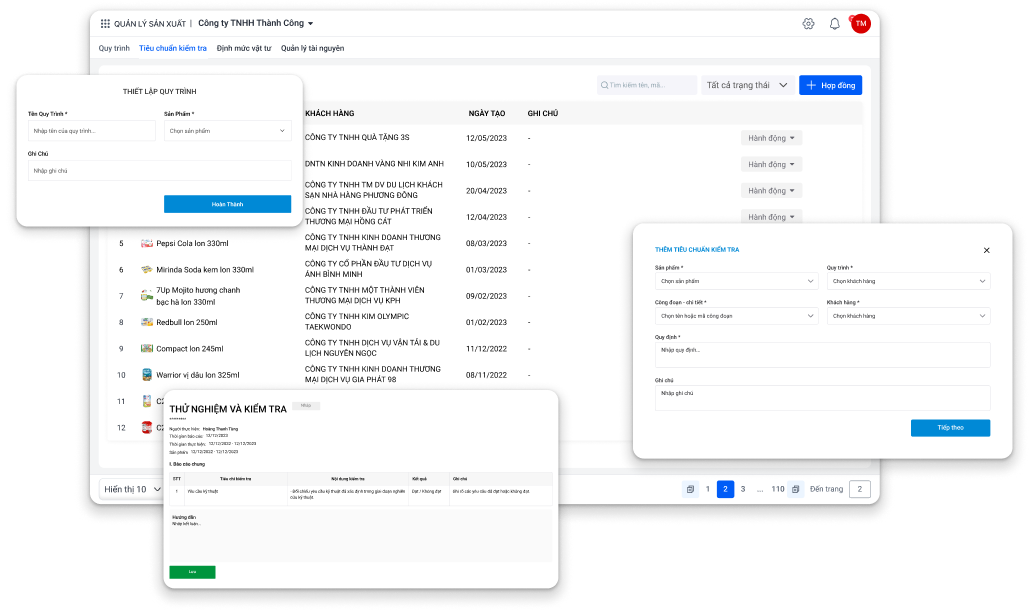Viewport: 1029px width, 611px height.
Task: Click the search magnifier icon
Action: tap(604, 86)
